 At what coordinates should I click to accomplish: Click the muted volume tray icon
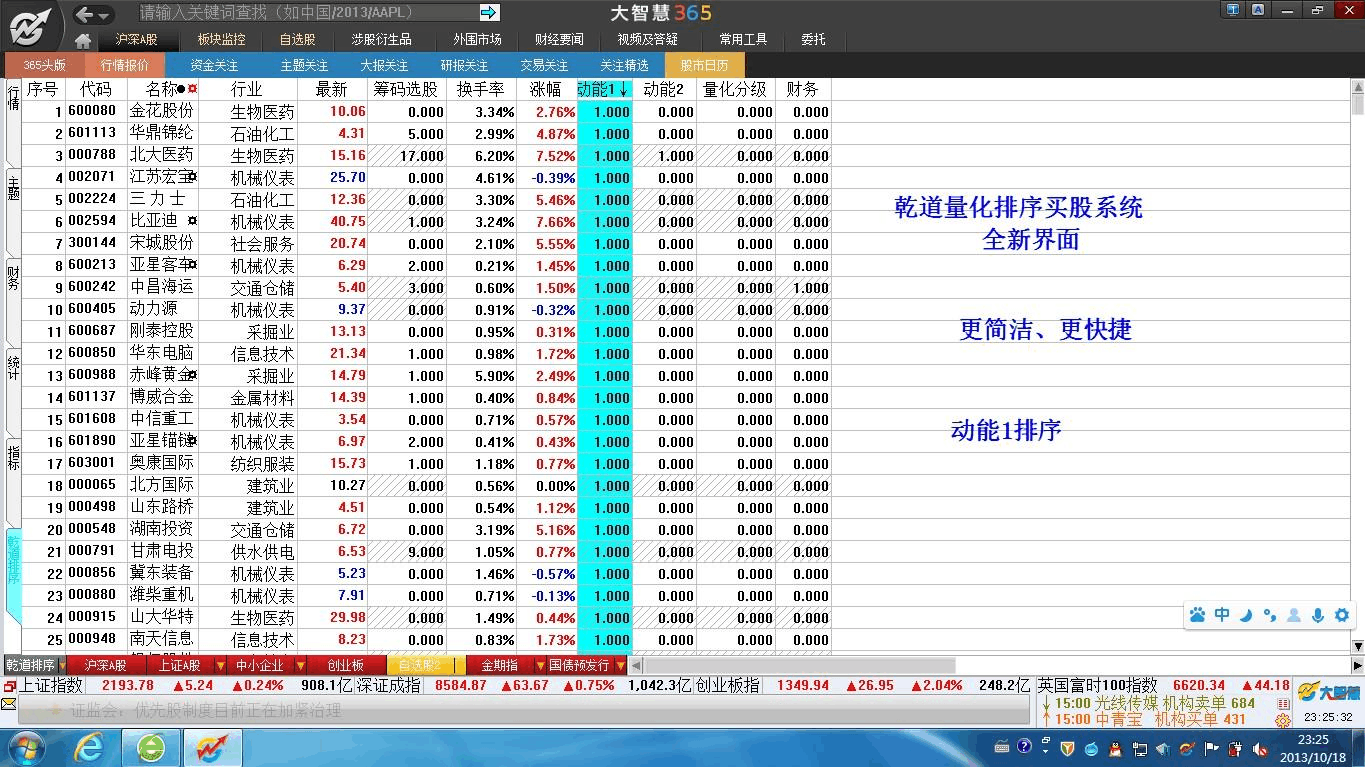pyautogui.click(x=1259, y=748)
